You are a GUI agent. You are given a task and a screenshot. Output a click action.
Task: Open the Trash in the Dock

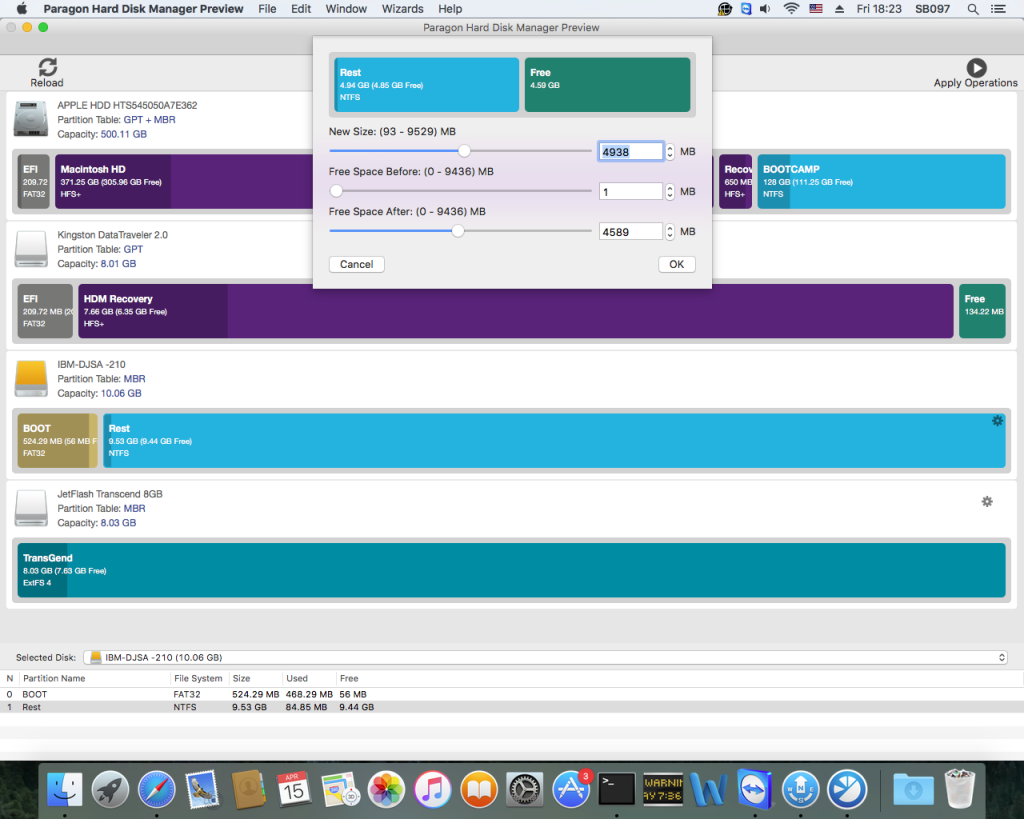(x=959, y=789)
